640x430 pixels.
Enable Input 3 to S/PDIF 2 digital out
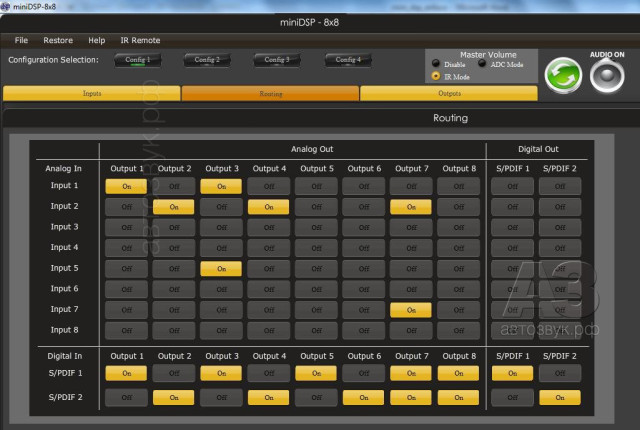point(560,228)
